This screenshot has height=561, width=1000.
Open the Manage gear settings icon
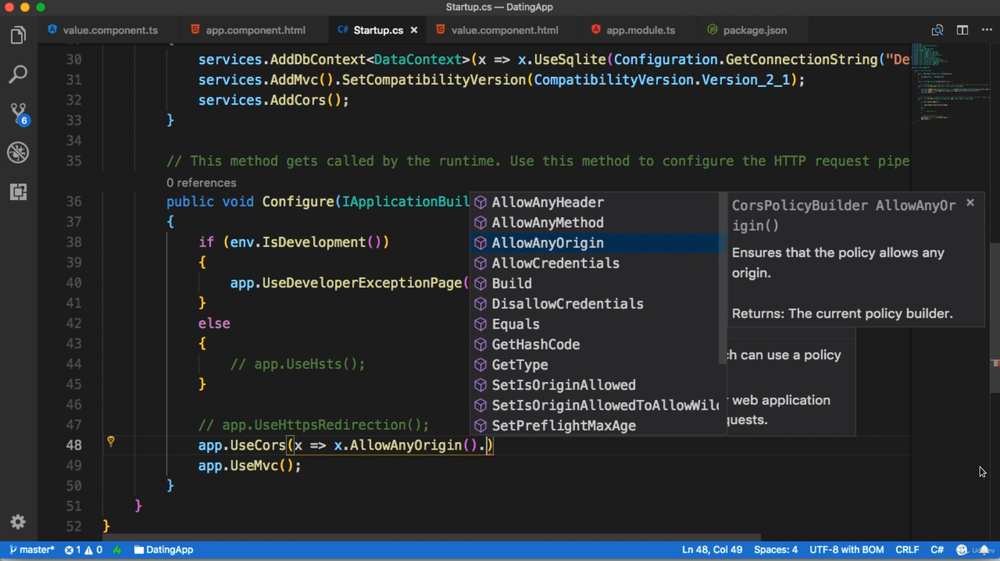pos(18,522)
